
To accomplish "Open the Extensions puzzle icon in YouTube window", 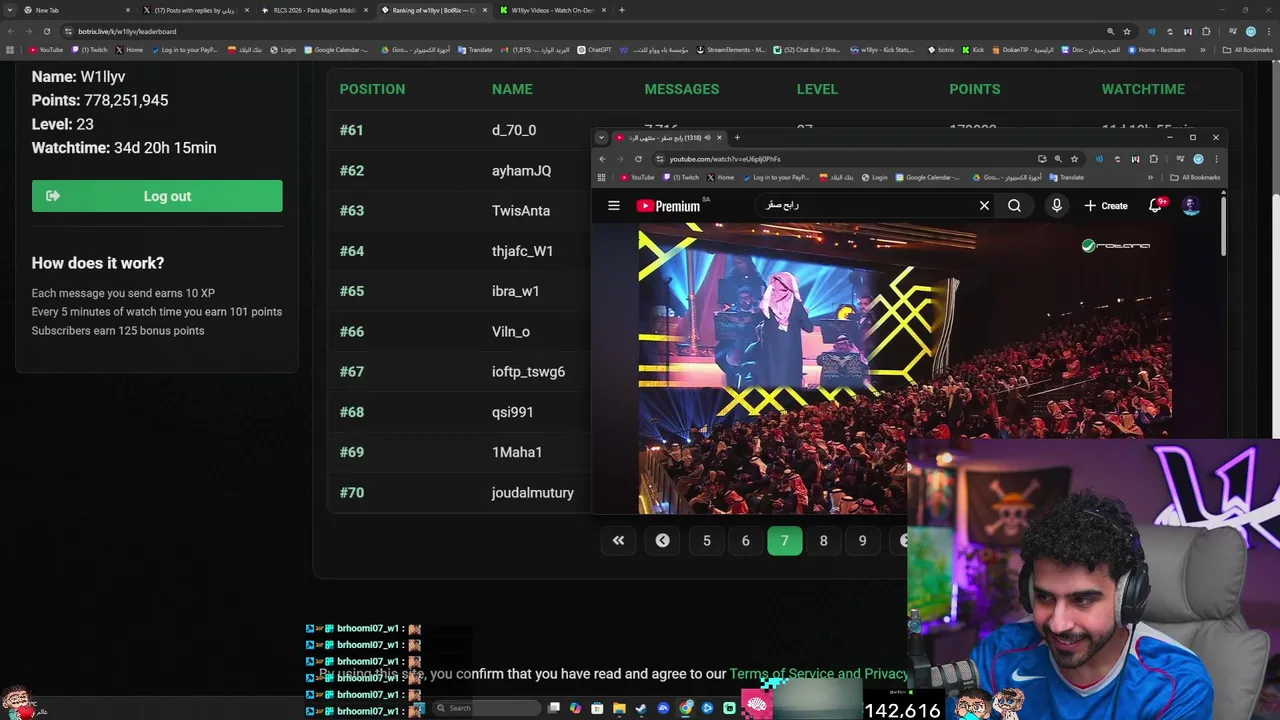I will pos(1153,159).
